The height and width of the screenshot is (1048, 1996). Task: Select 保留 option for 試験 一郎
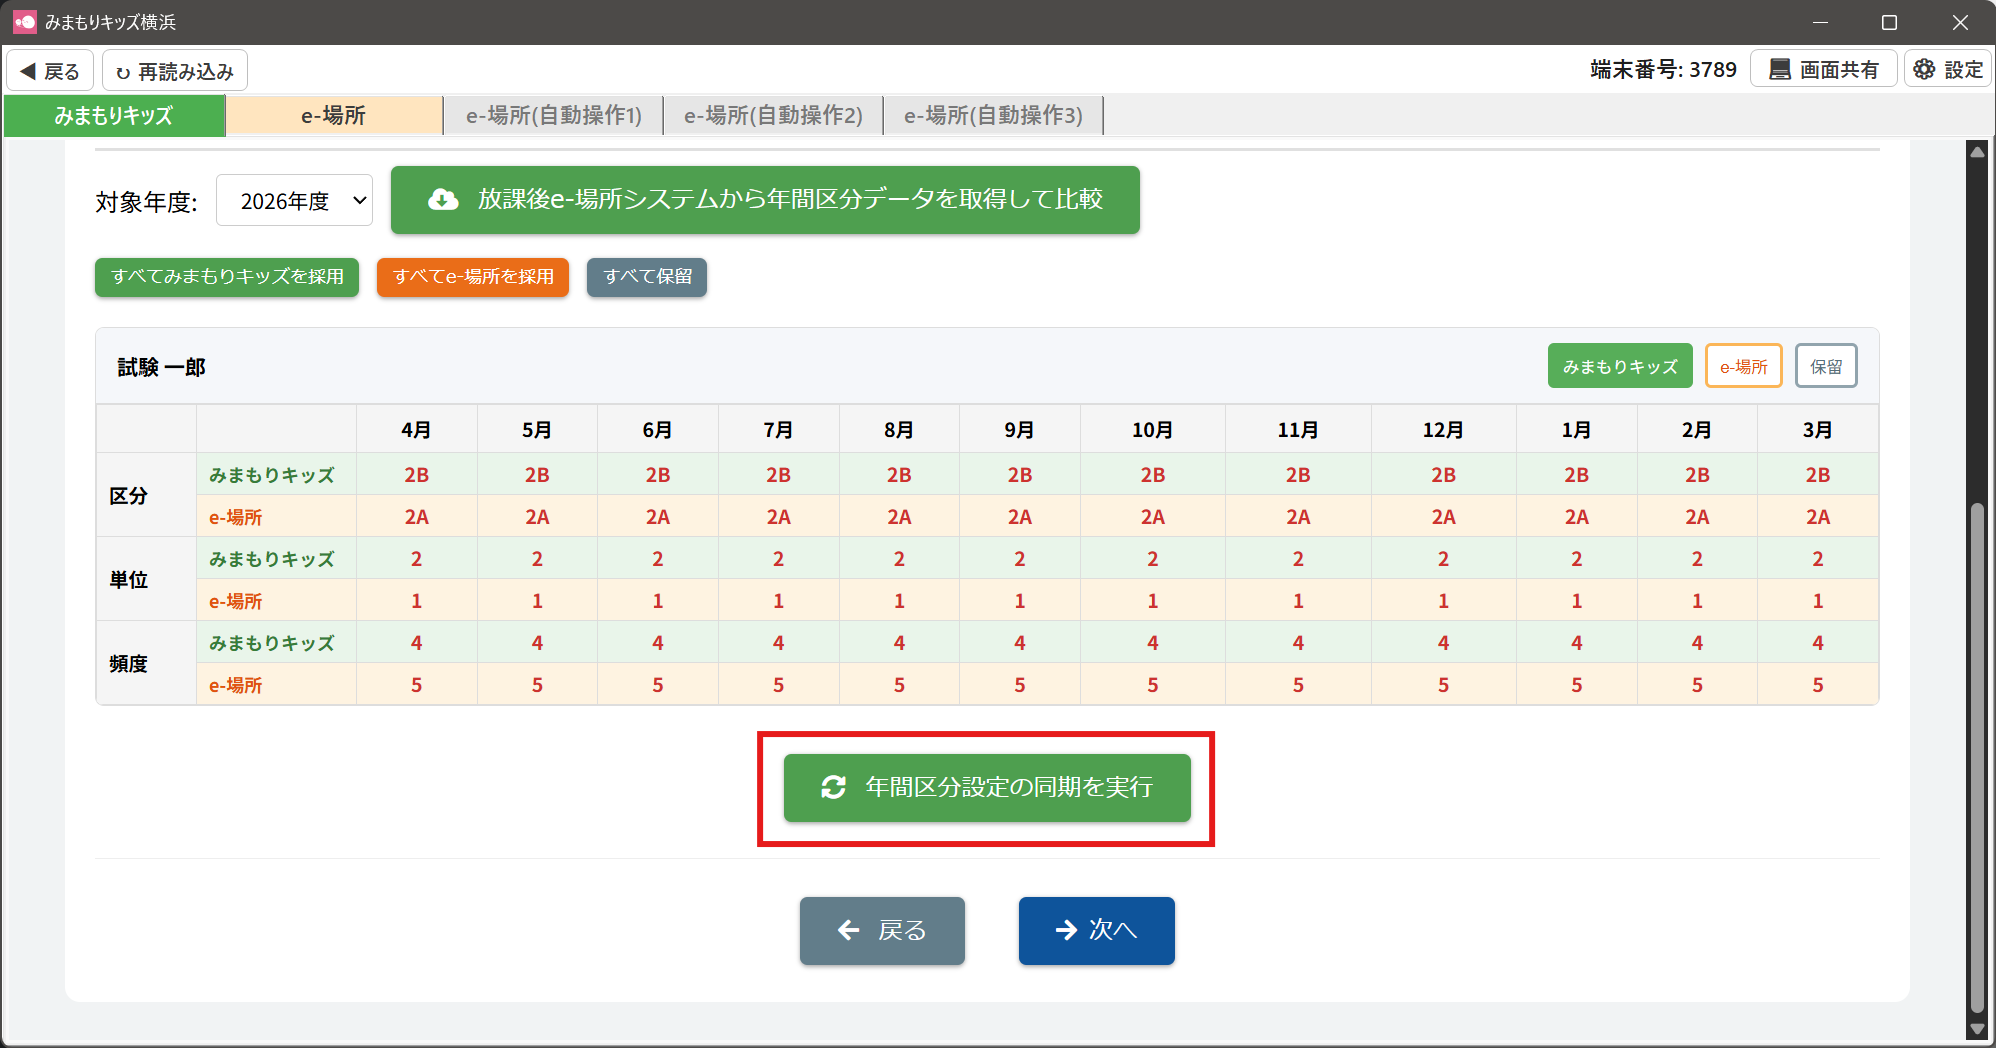pyautogui.click(x=1826, y=367)
